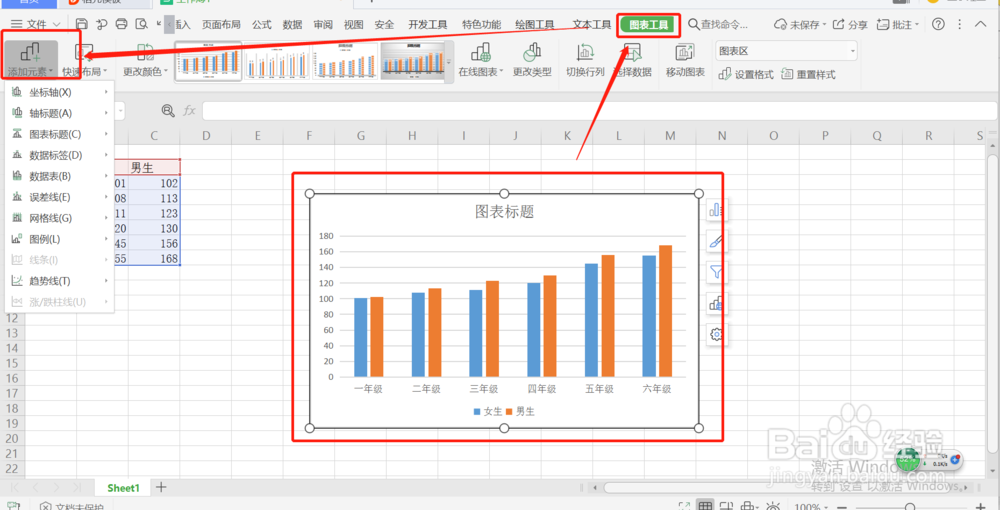The image size is (1000, 510).
Task: Open the Review (审阅) tab
Action: click(x=323, y=25)
